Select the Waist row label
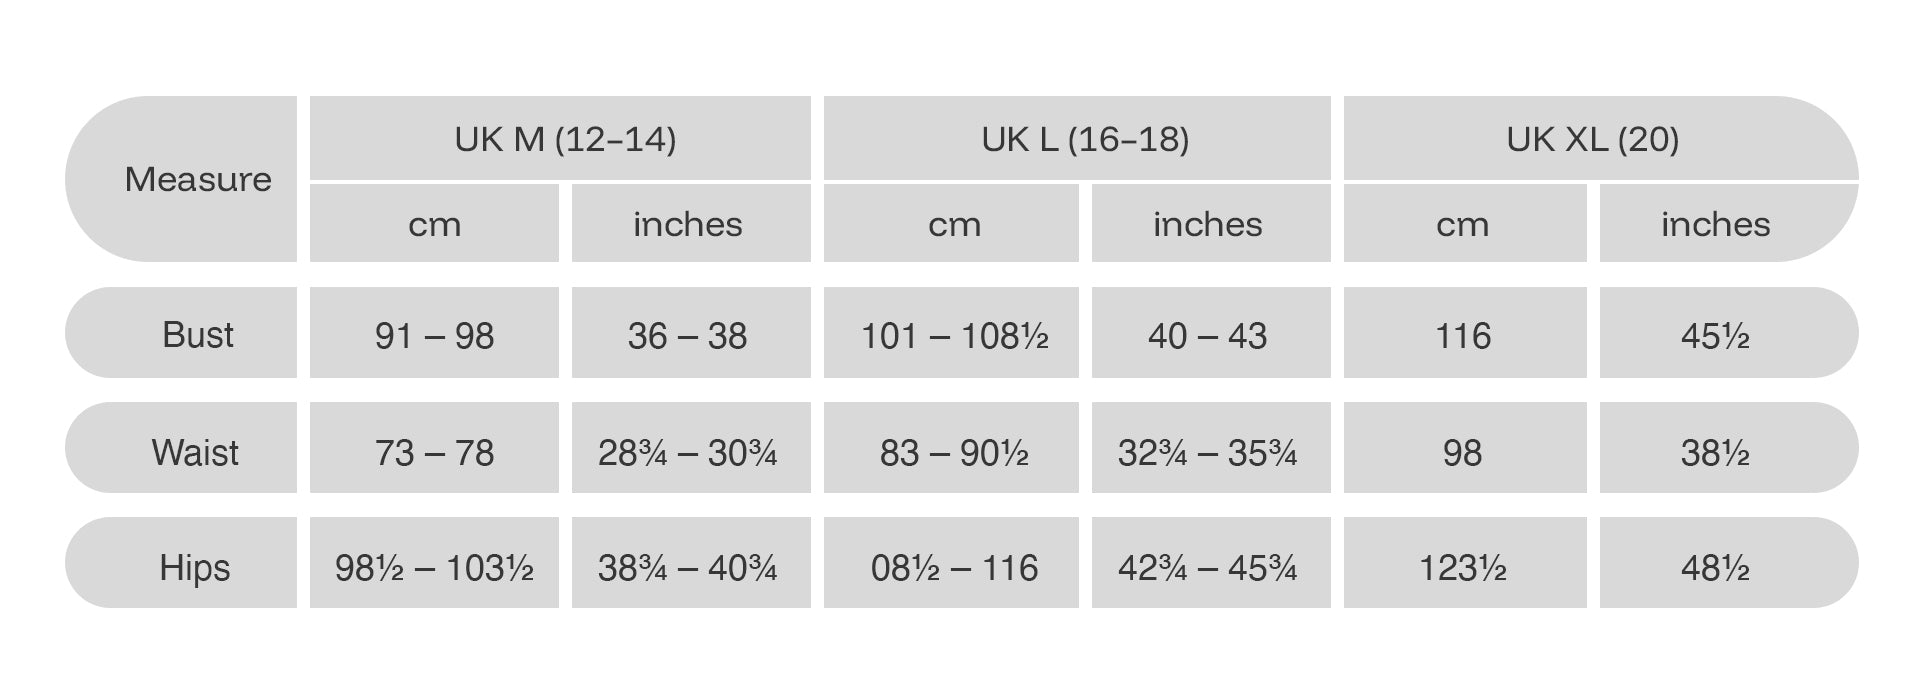 click(x=195, y=452)
